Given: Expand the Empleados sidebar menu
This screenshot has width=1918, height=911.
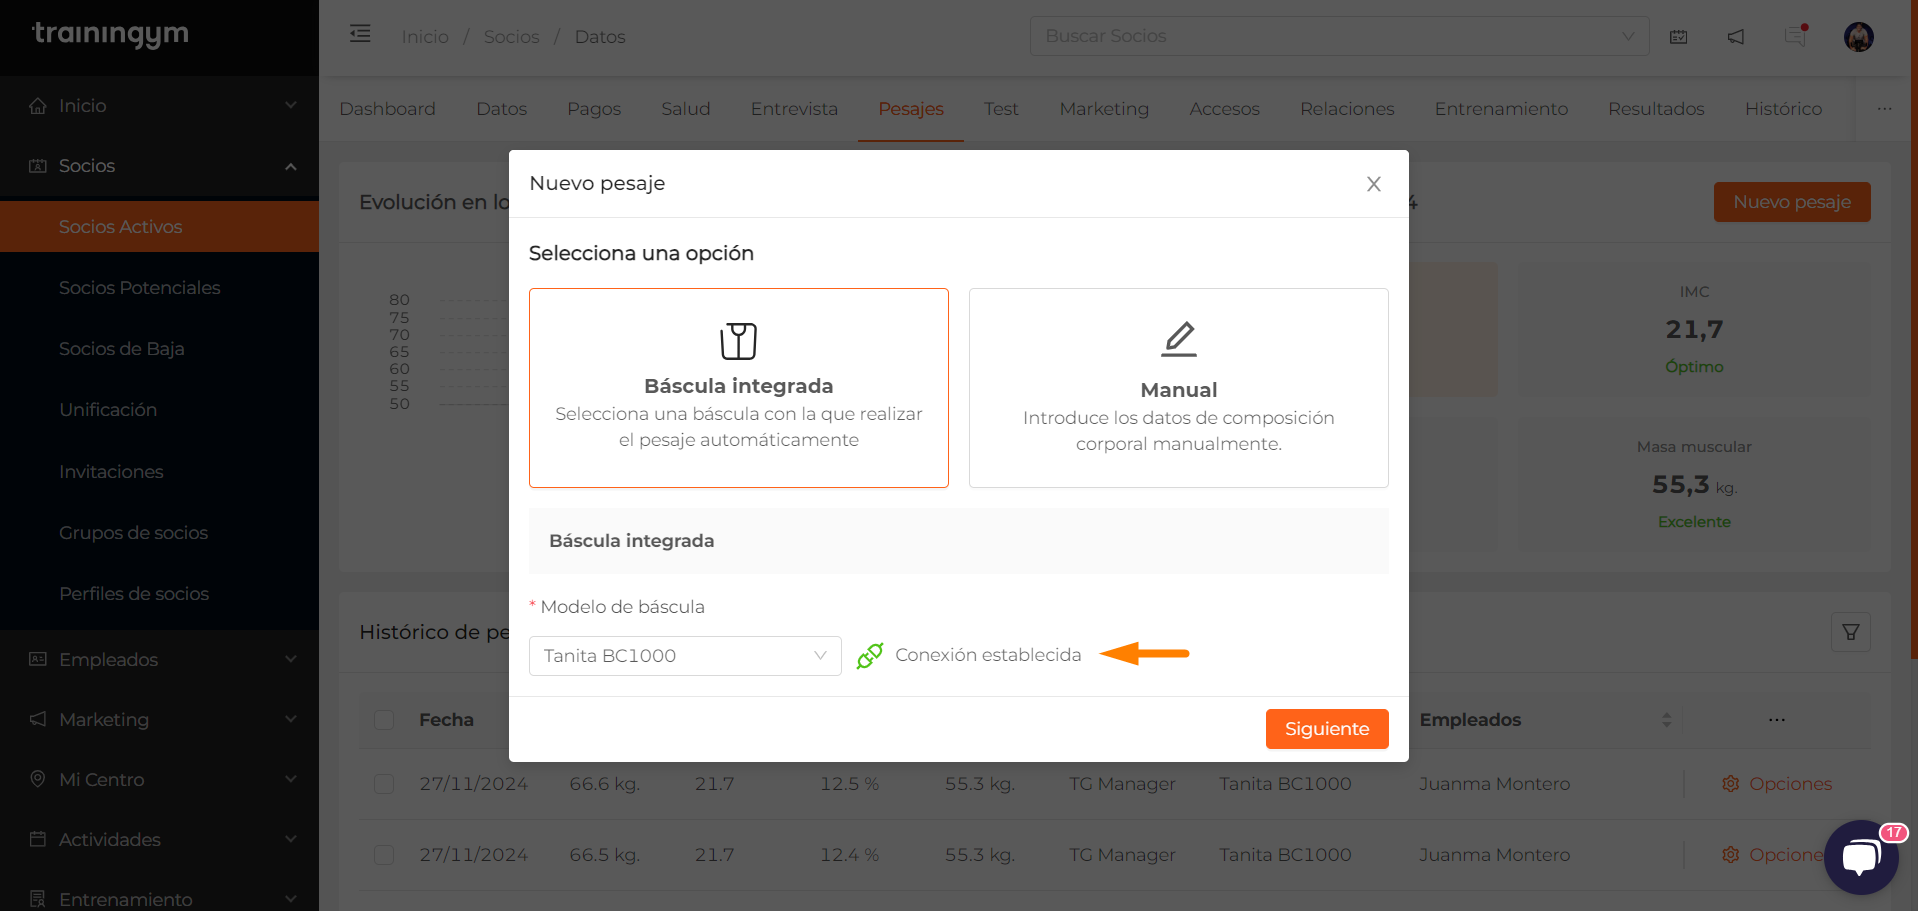Looking at the screenshot, I should pos(290,659).
